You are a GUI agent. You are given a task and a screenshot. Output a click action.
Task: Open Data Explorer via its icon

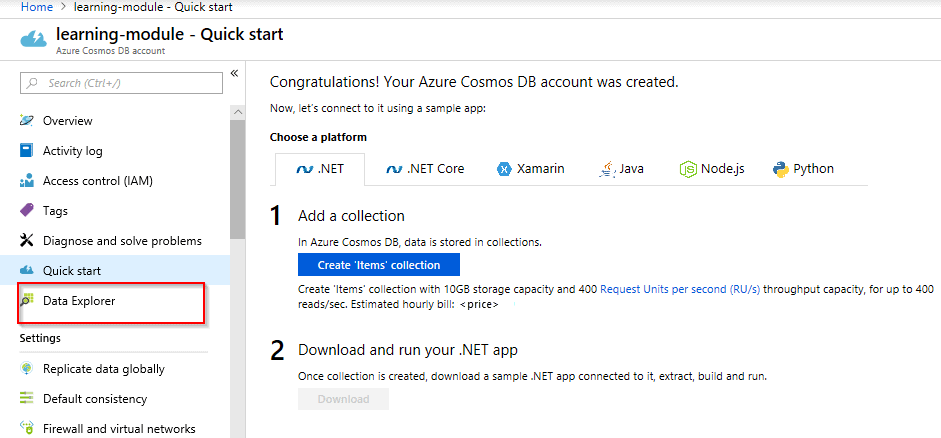[27, 301]
